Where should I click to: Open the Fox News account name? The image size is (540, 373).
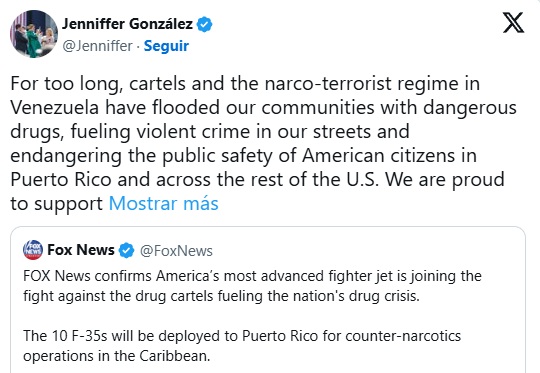click(81, 250)
